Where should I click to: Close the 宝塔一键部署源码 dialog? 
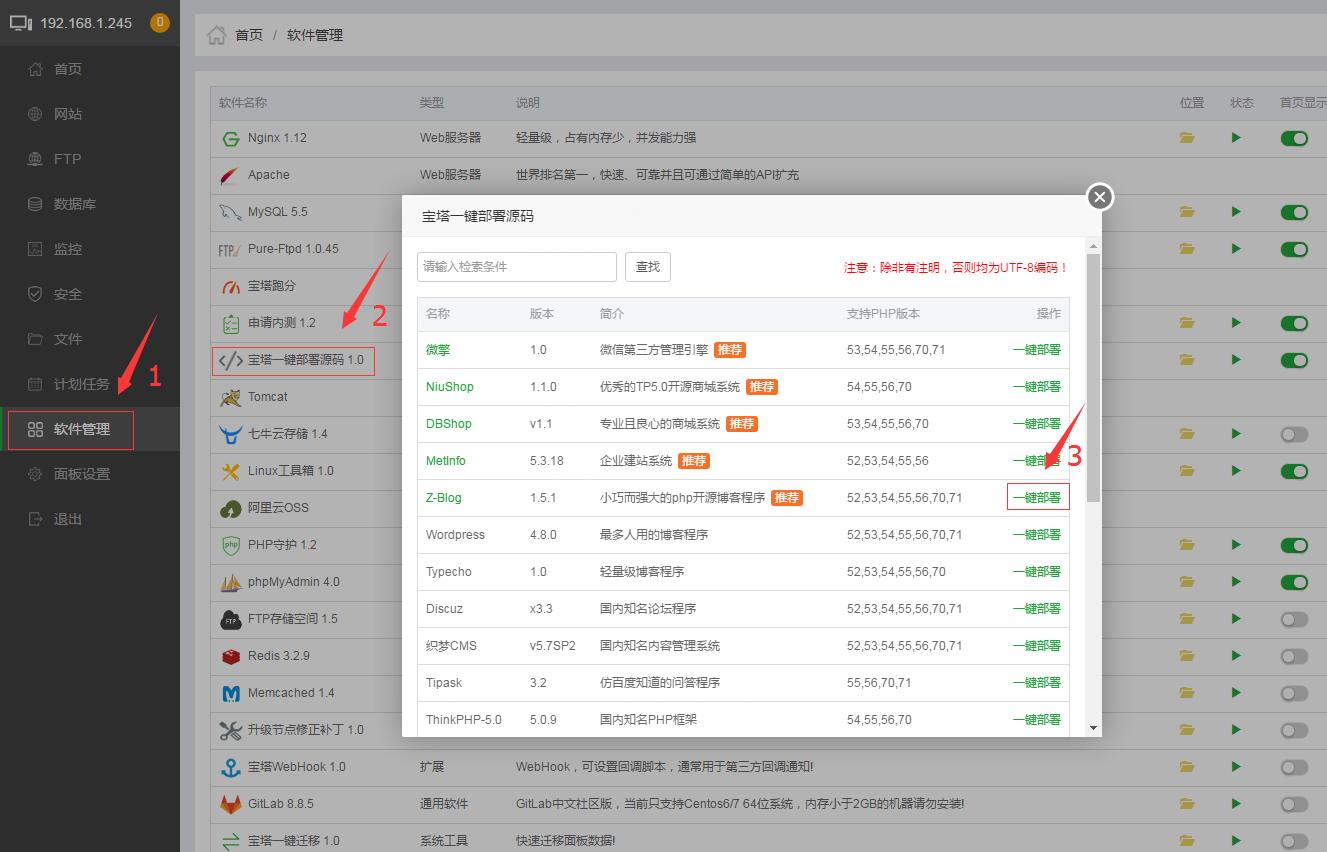(x=1100, y=197)
